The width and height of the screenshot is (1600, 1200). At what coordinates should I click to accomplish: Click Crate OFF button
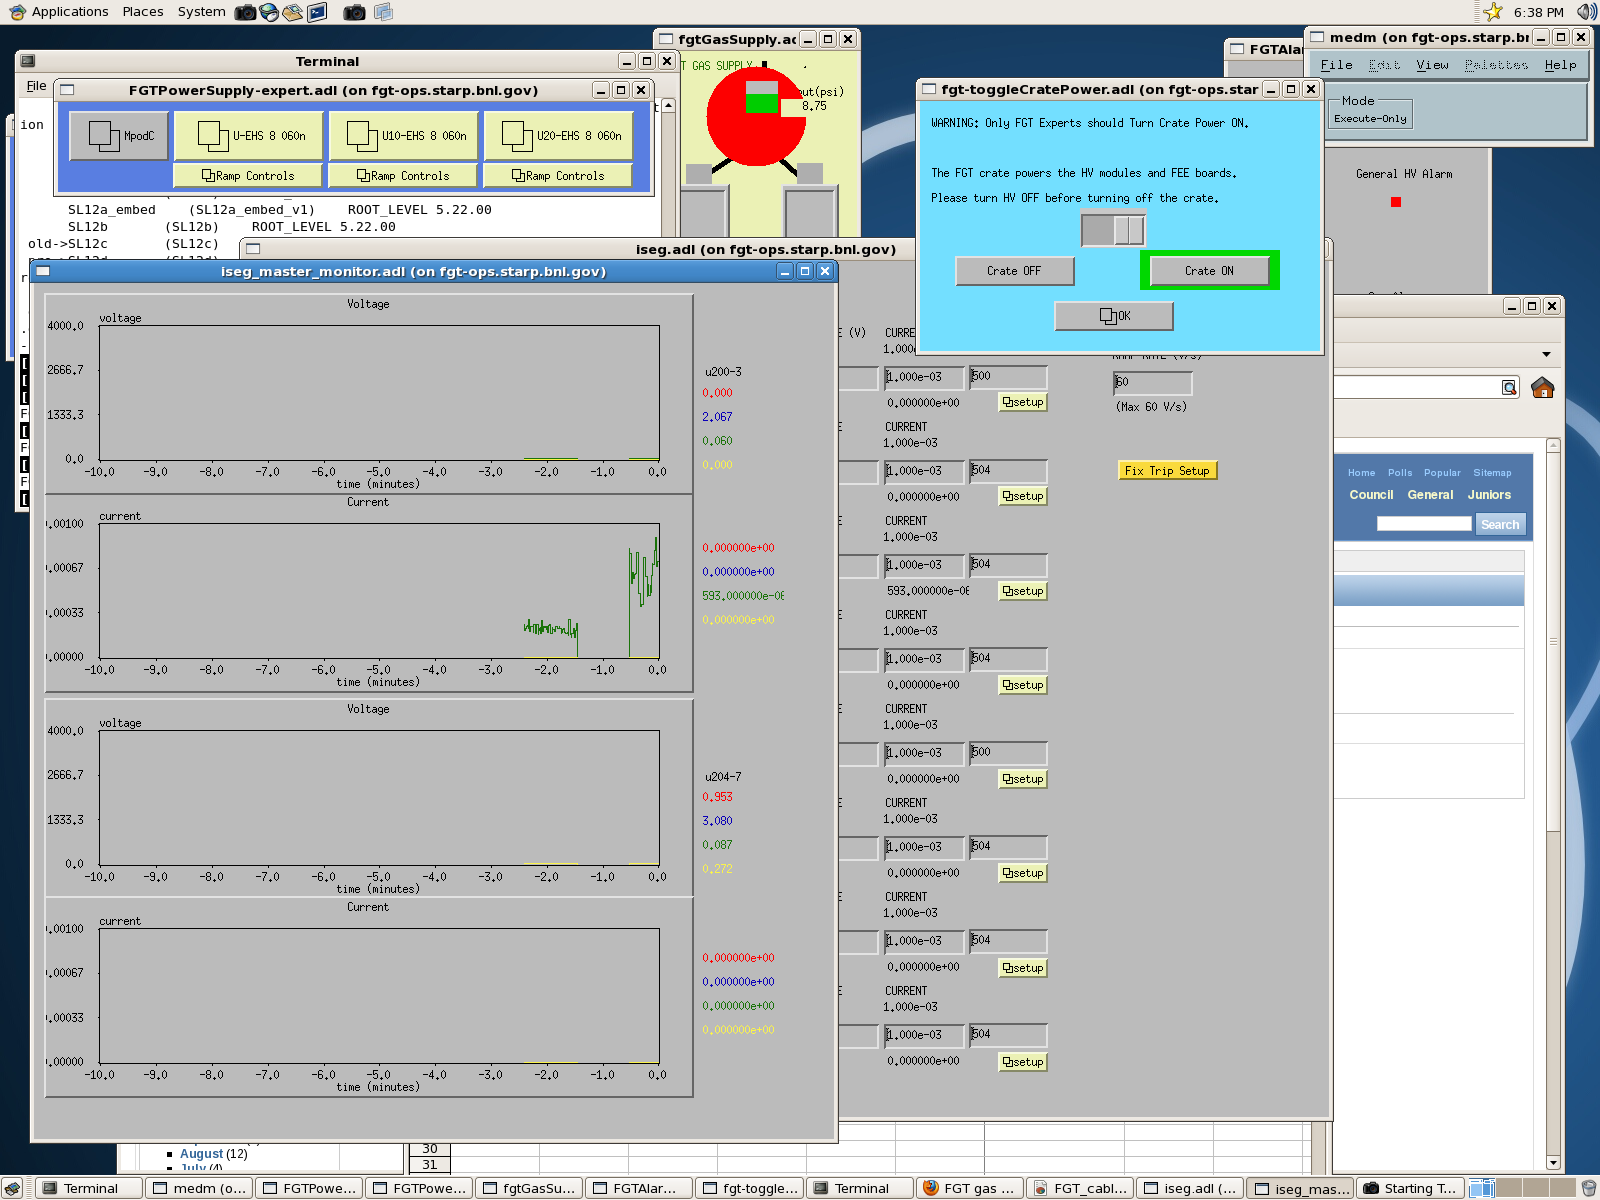1014,271
